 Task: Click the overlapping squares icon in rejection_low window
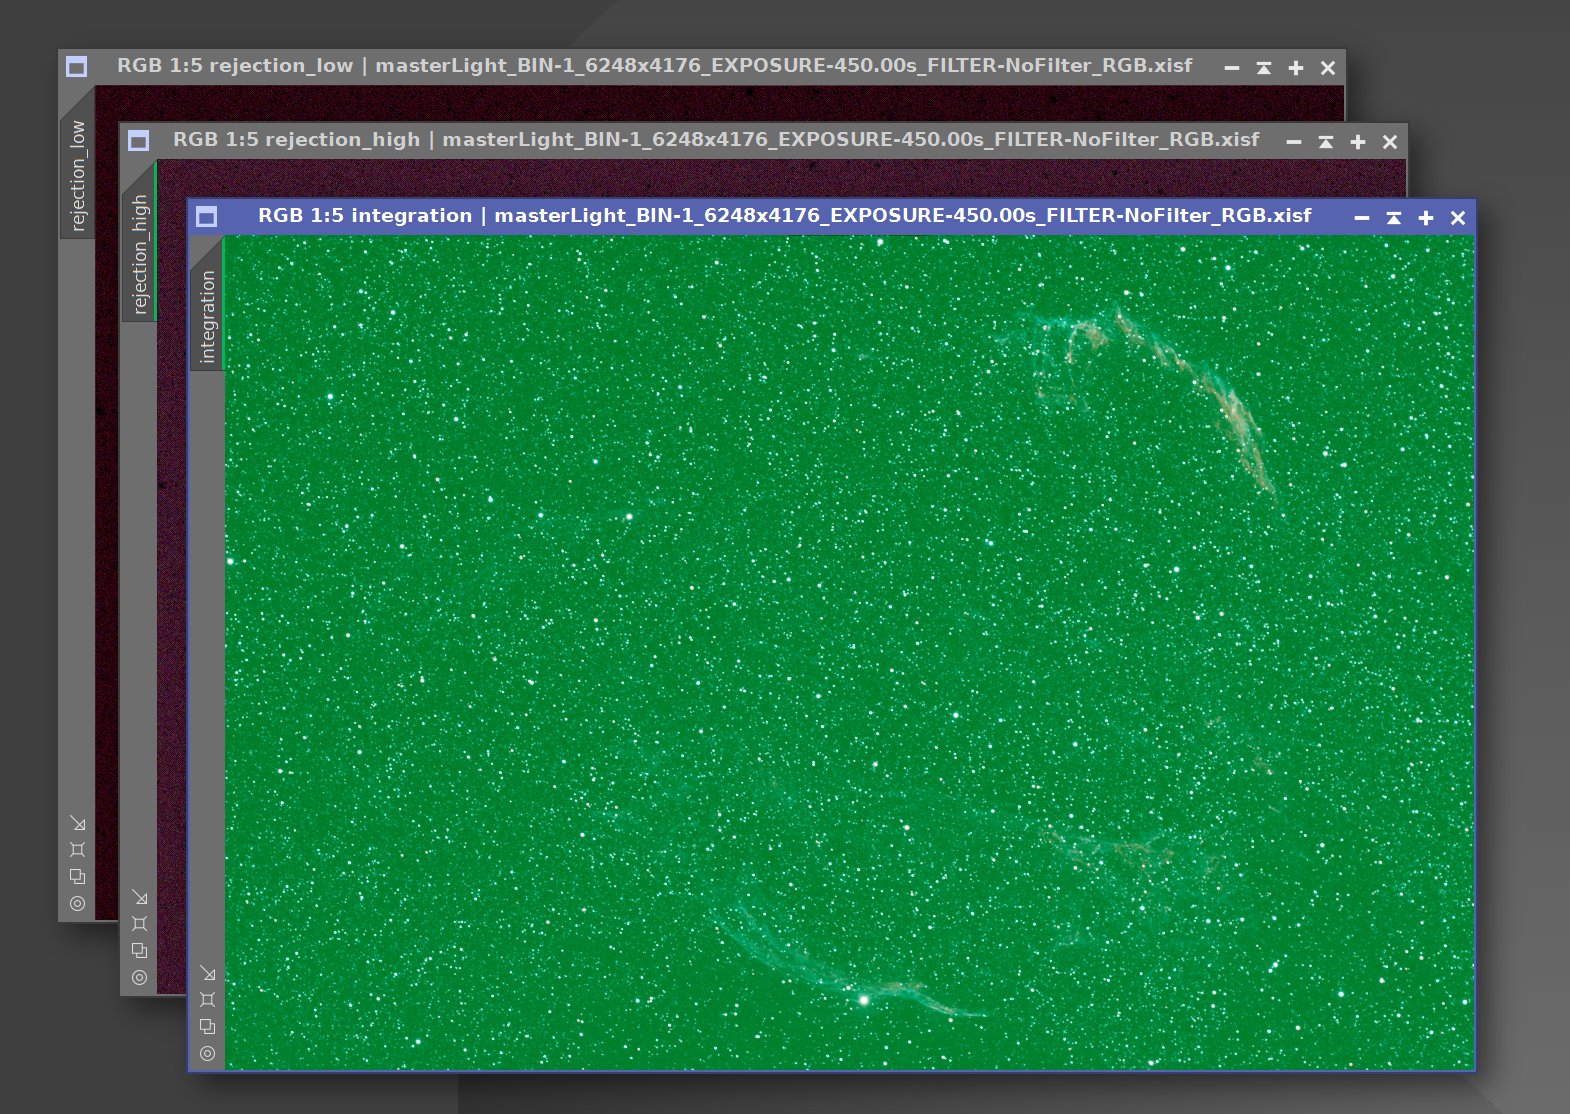pos(77,877)
